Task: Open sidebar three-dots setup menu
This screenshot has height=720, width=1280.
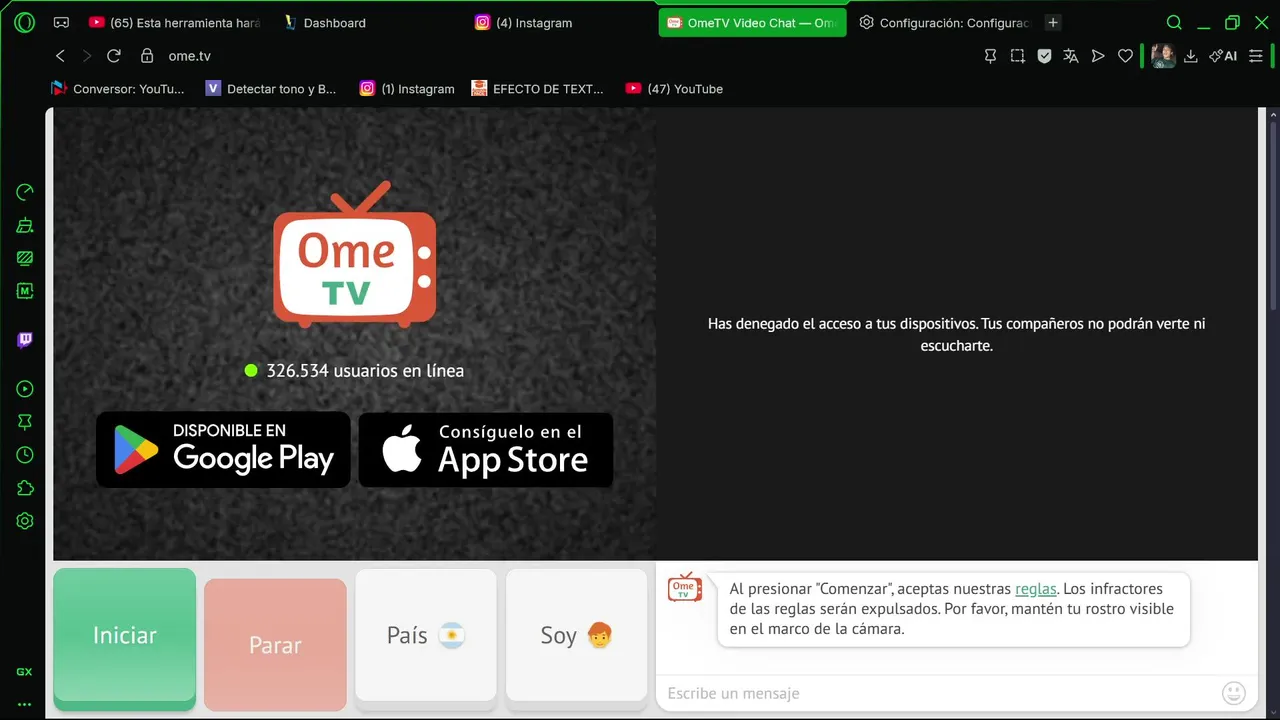Action: click(24, 704)
